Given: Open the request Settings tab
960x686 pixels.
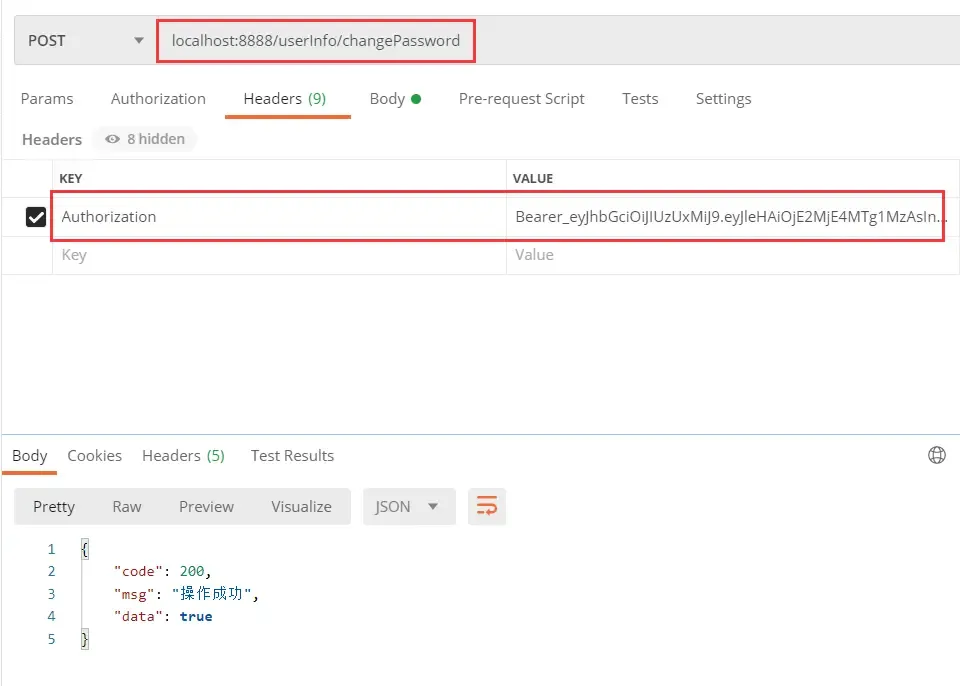Looking at the screenshot, I should tap(723, 98).
